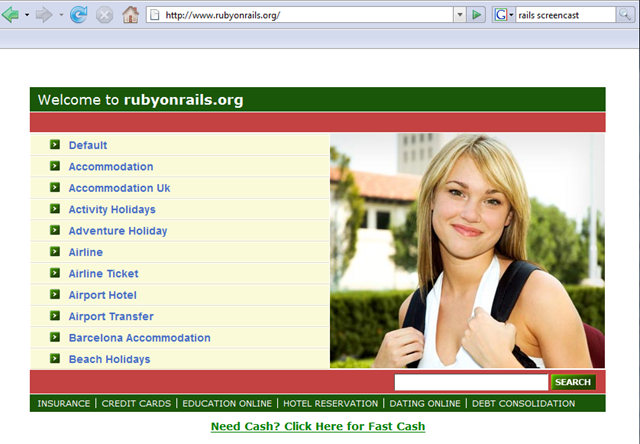Open the Activity Holidays link

click(112, 209)
